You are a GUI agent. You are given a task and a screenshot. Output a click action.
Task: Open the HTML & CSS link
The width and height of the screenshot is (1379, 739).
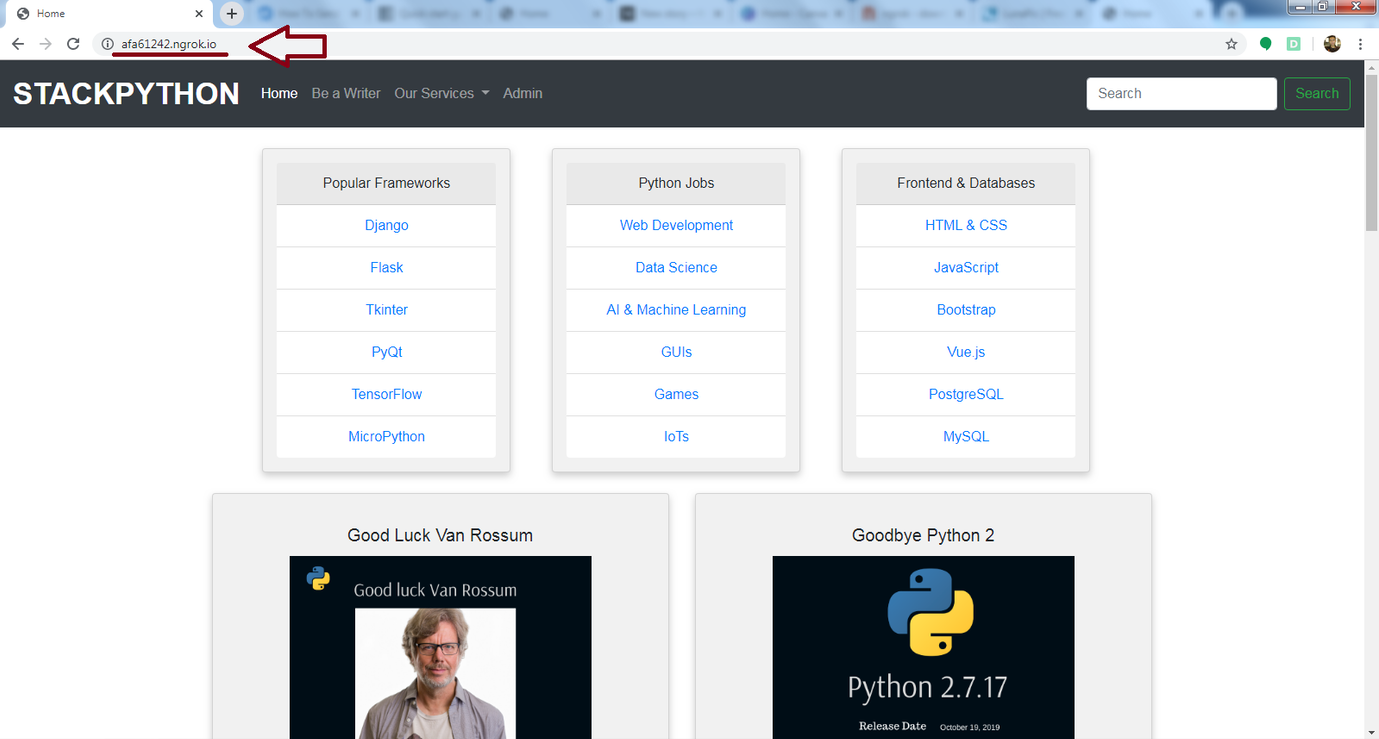tap(966, 225)
